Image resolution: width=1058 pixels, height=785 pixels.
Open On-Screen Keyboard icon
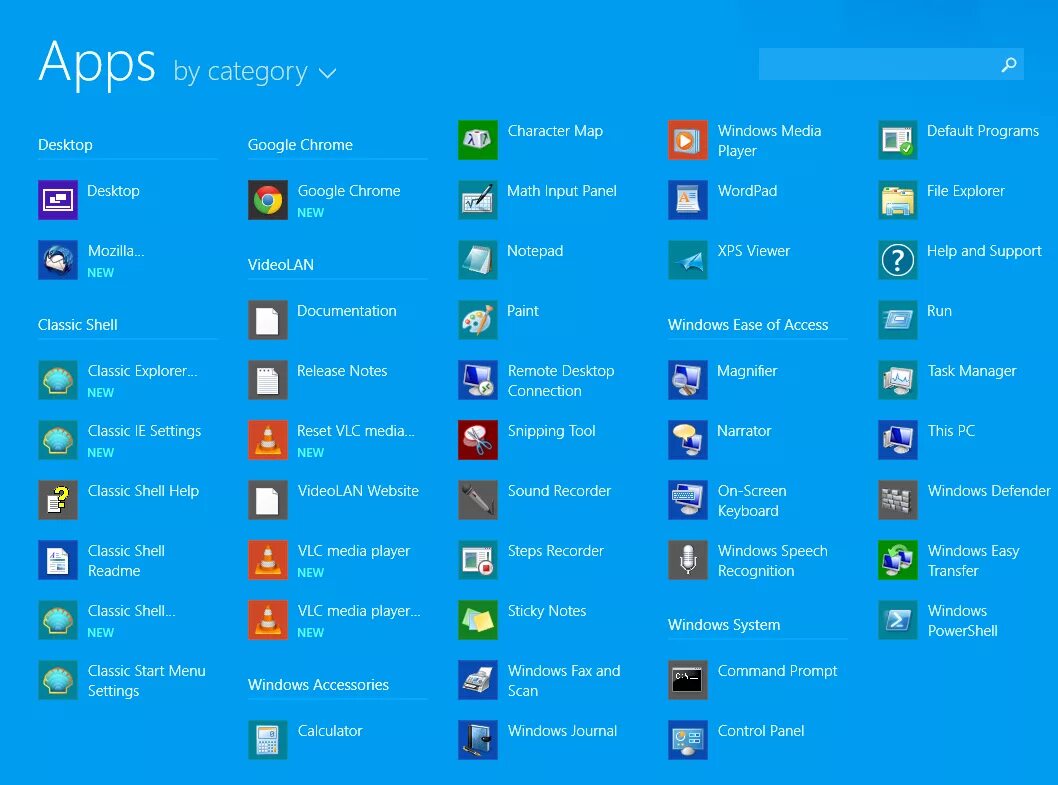[x=688, y=500]
